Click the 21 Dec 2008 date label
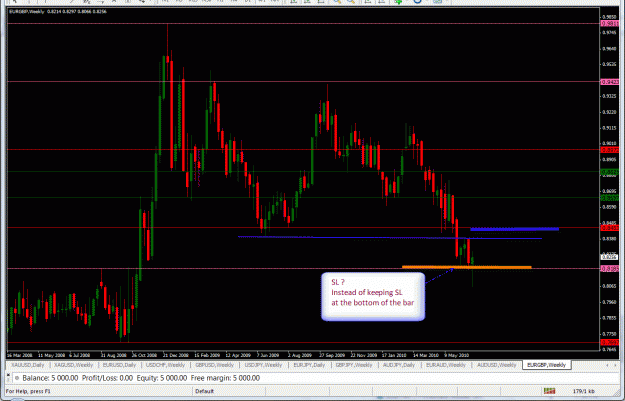625x401 pixels. [175, 355]
